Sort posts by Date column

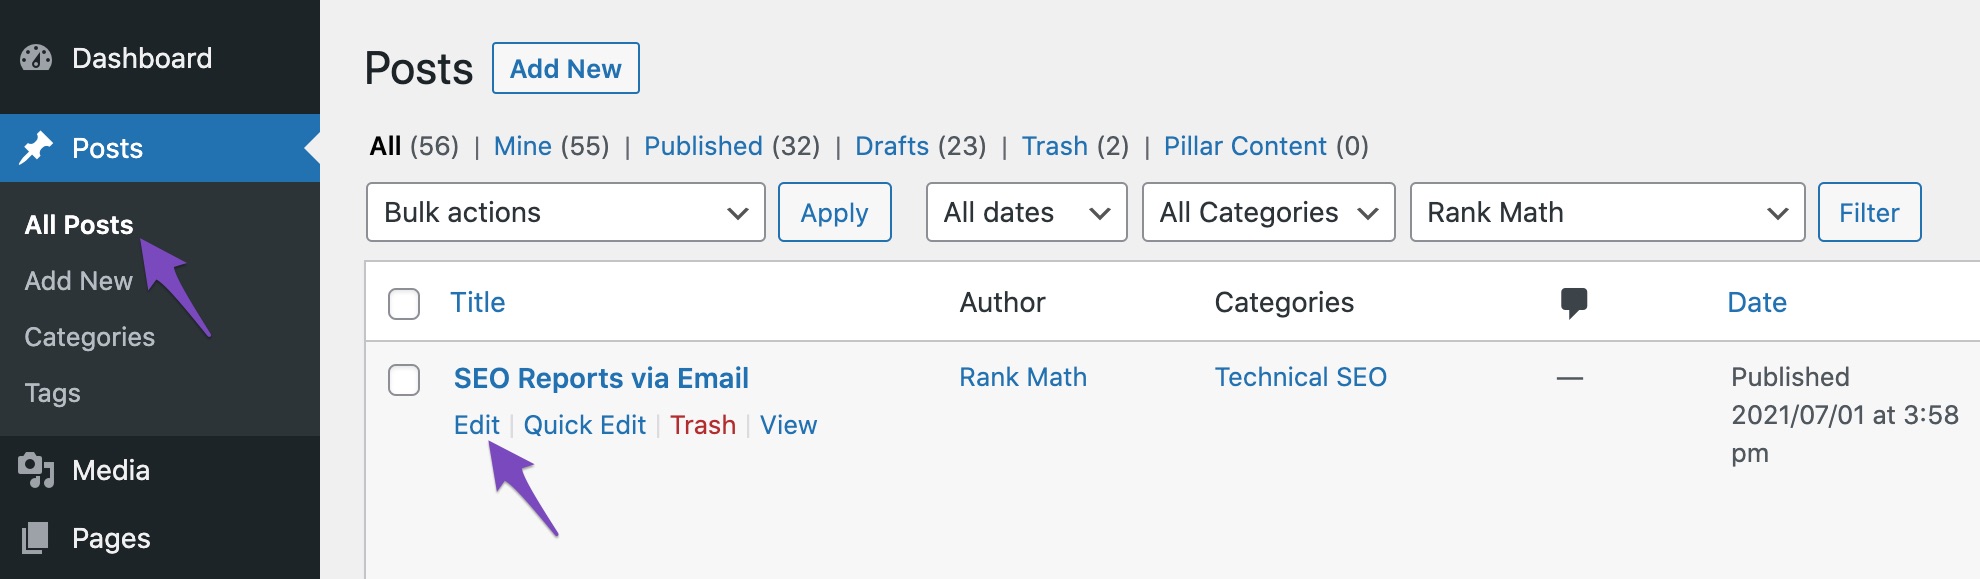coord(1757,302)
